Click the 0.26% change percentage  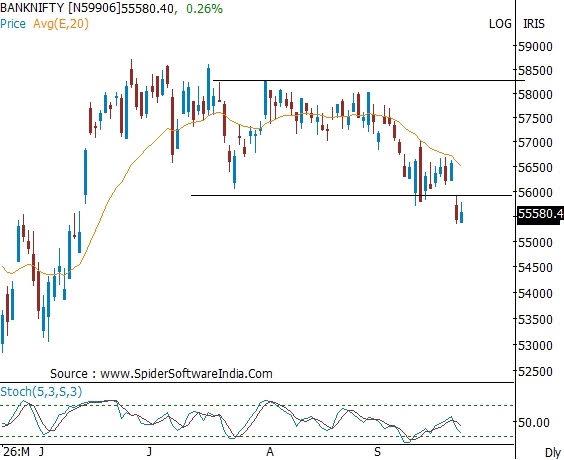204,8
